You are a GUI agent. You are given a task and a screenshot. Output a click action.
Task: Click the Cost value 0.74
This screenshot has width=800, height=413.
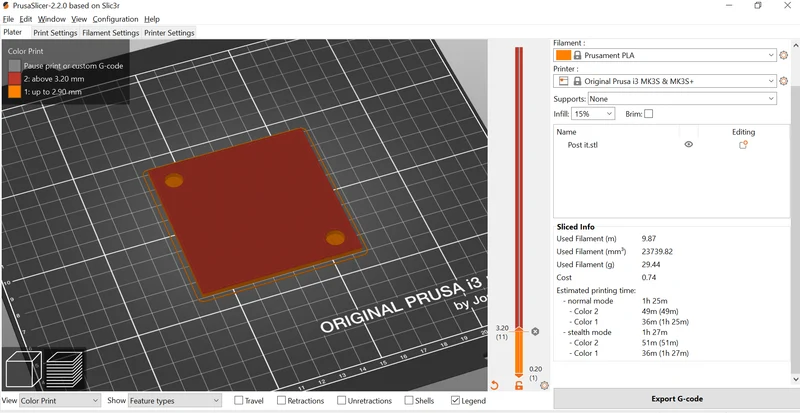coord(648,278)
